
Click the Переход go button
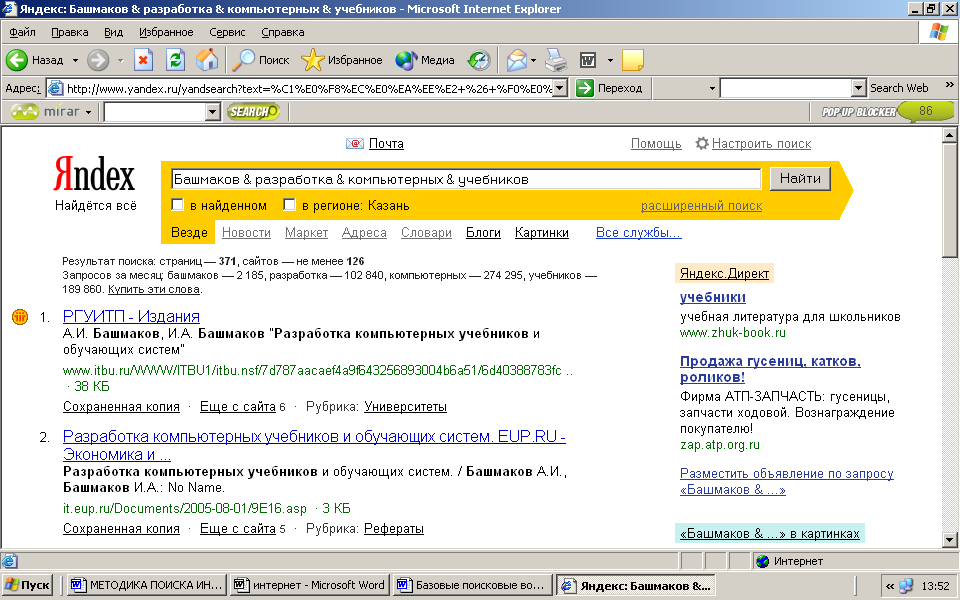click(x=610, y=88)
